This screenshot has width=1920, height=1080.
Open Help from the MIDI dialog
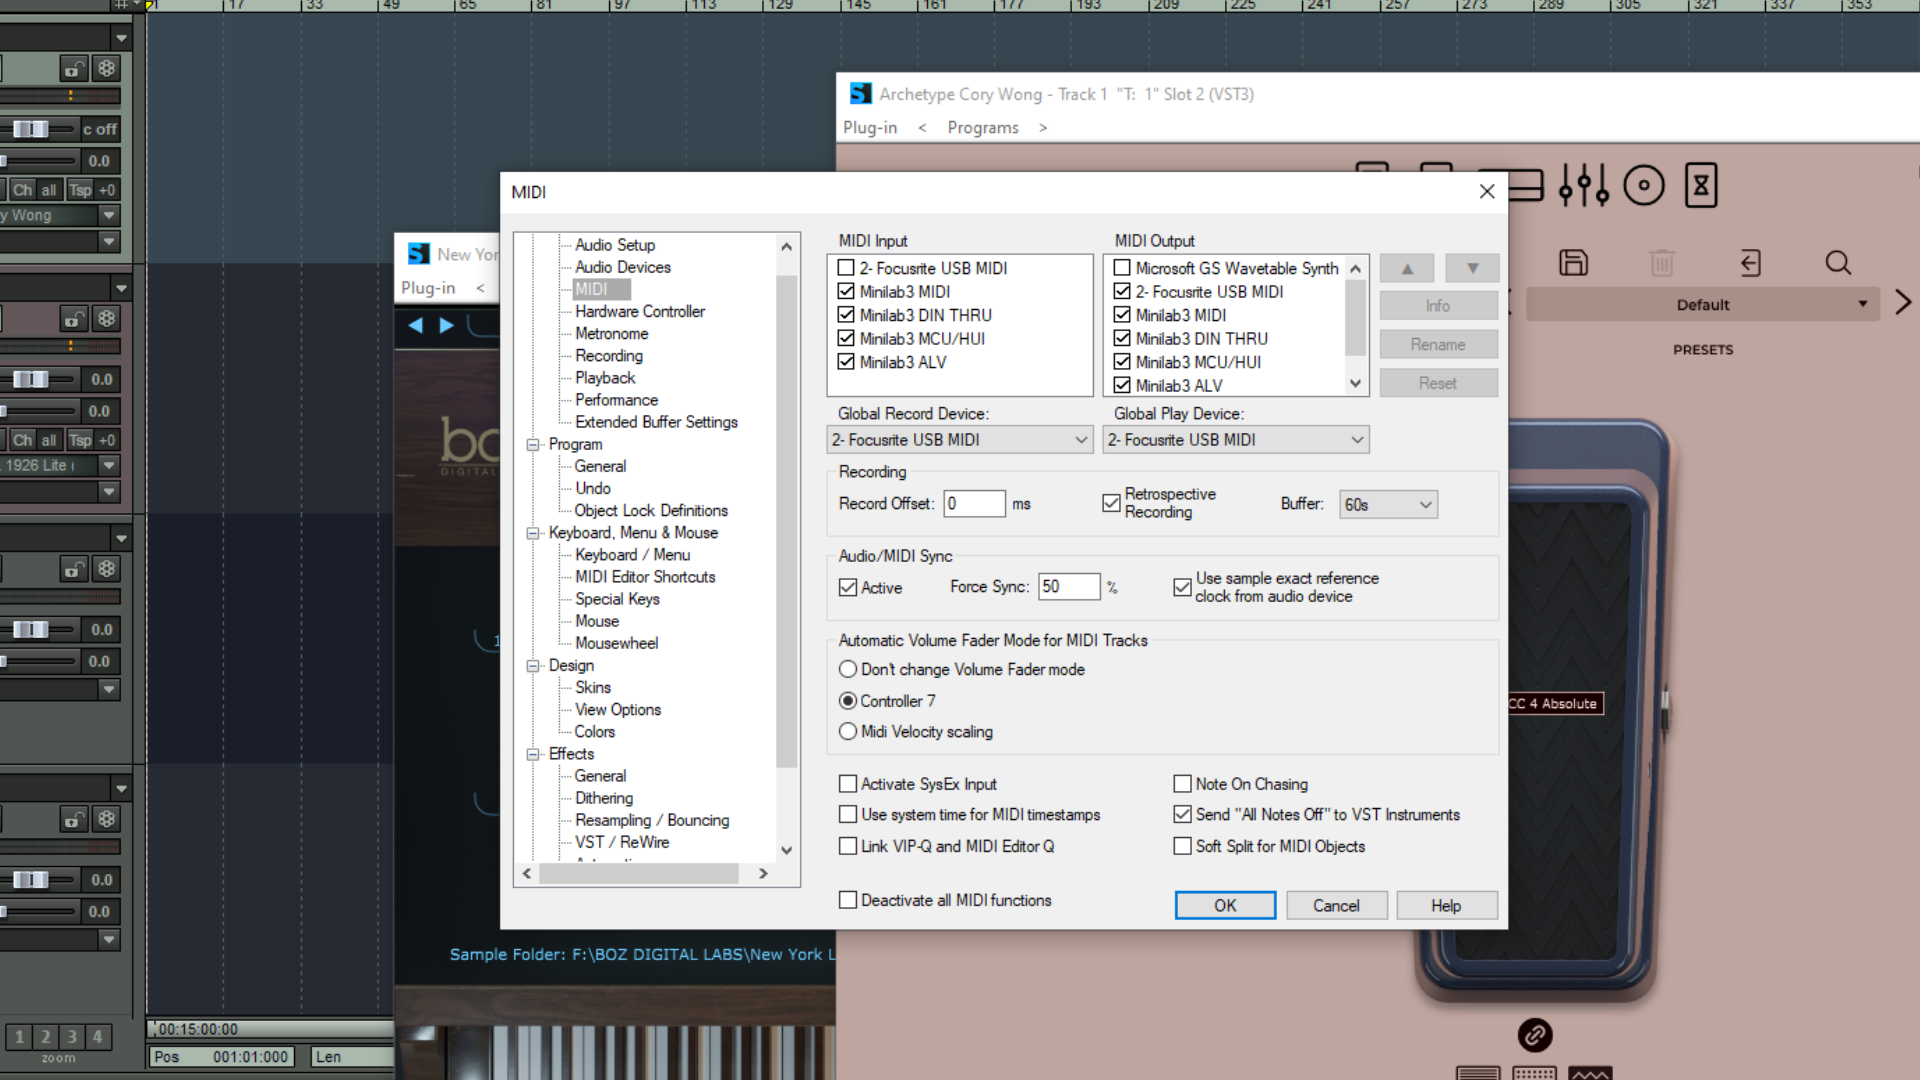[1446, 905]
